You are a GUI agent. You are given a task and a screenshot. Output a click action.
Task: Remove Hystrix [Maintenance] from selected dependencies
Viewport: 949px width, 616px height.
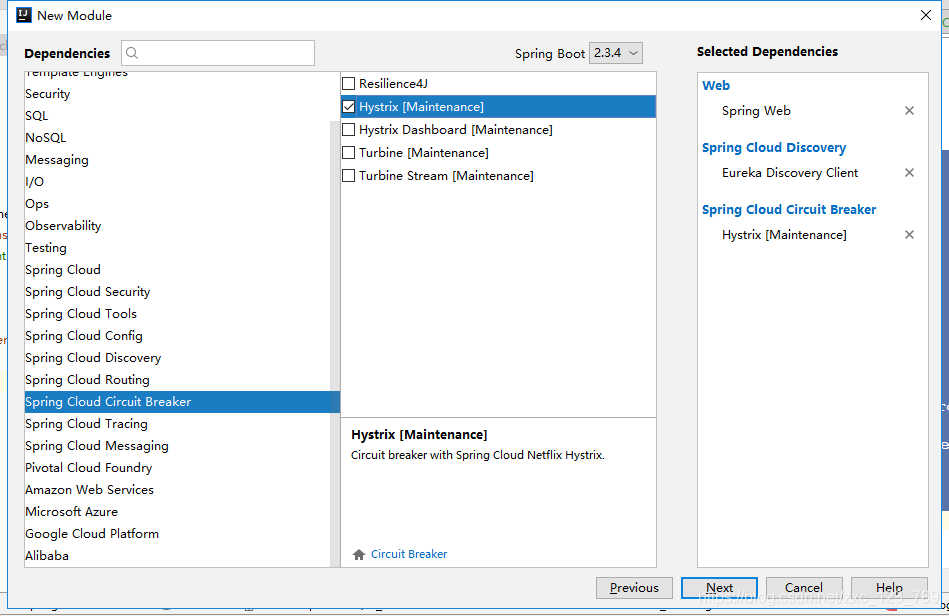(909, 235)
